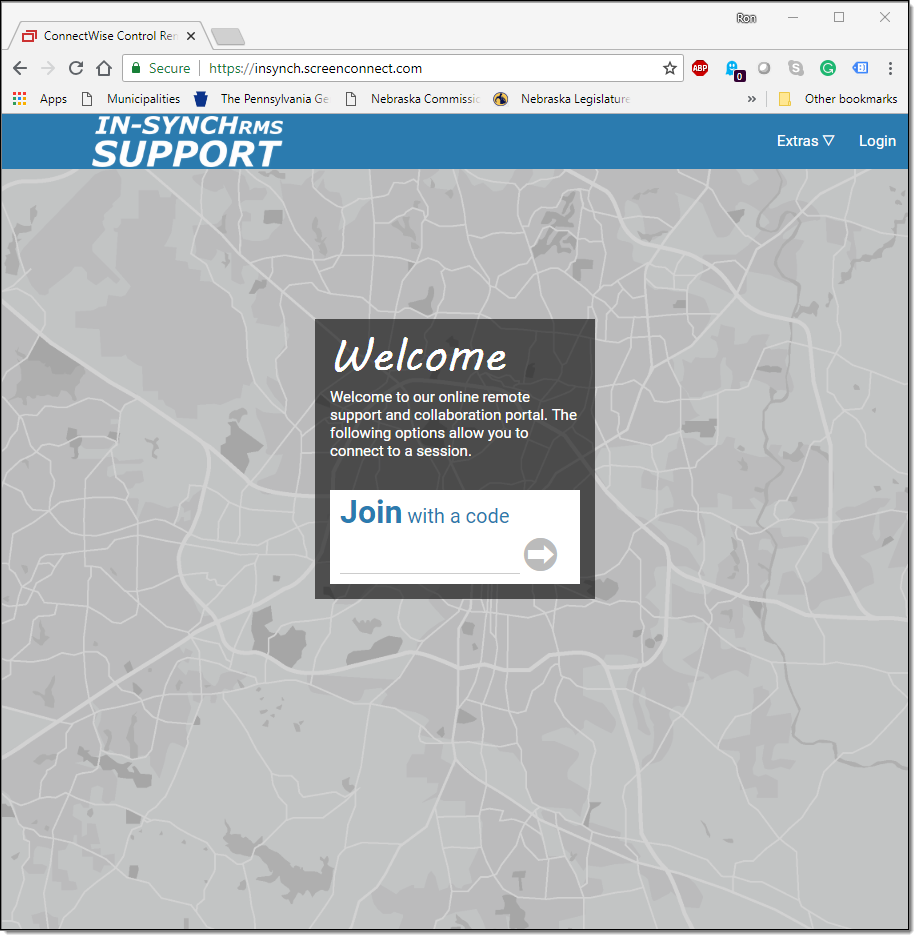Screen dimensions: 918x939
Task: Click the Welcome heading text
Action: pyautogui.click(x=420, y=356)
